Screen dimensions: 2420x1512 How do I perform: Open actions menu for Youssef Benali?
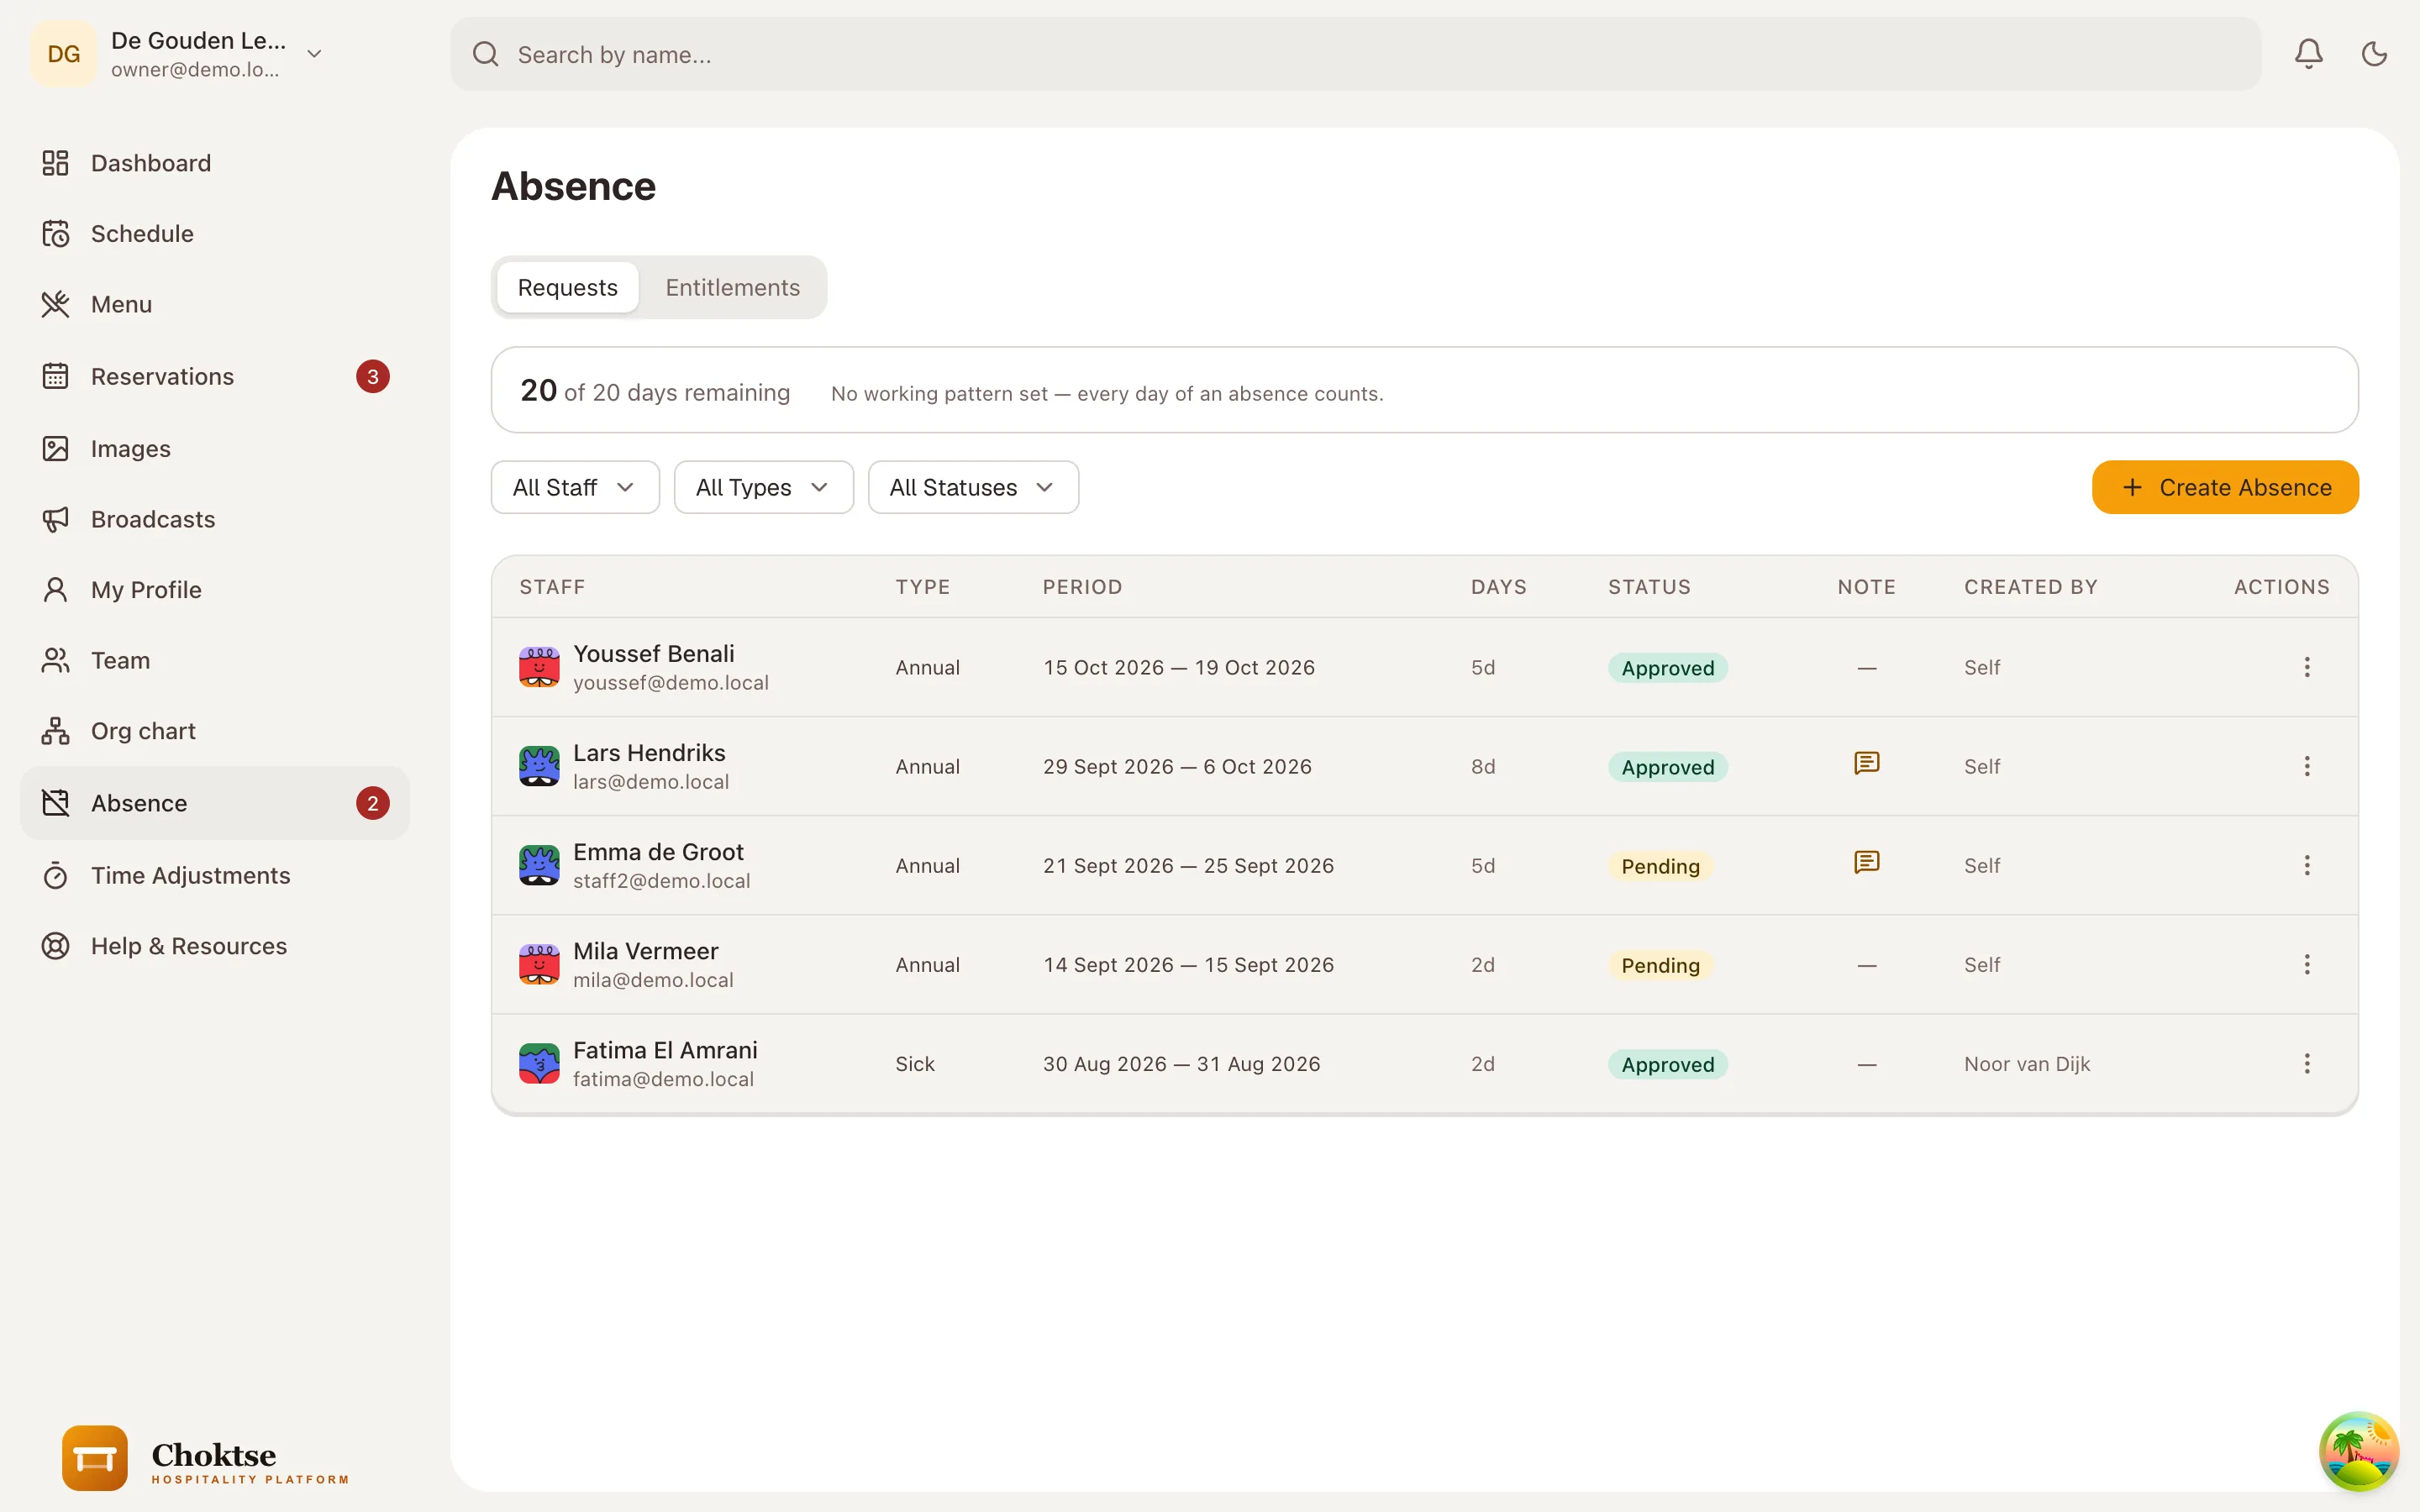click(x=2307, y=667)
